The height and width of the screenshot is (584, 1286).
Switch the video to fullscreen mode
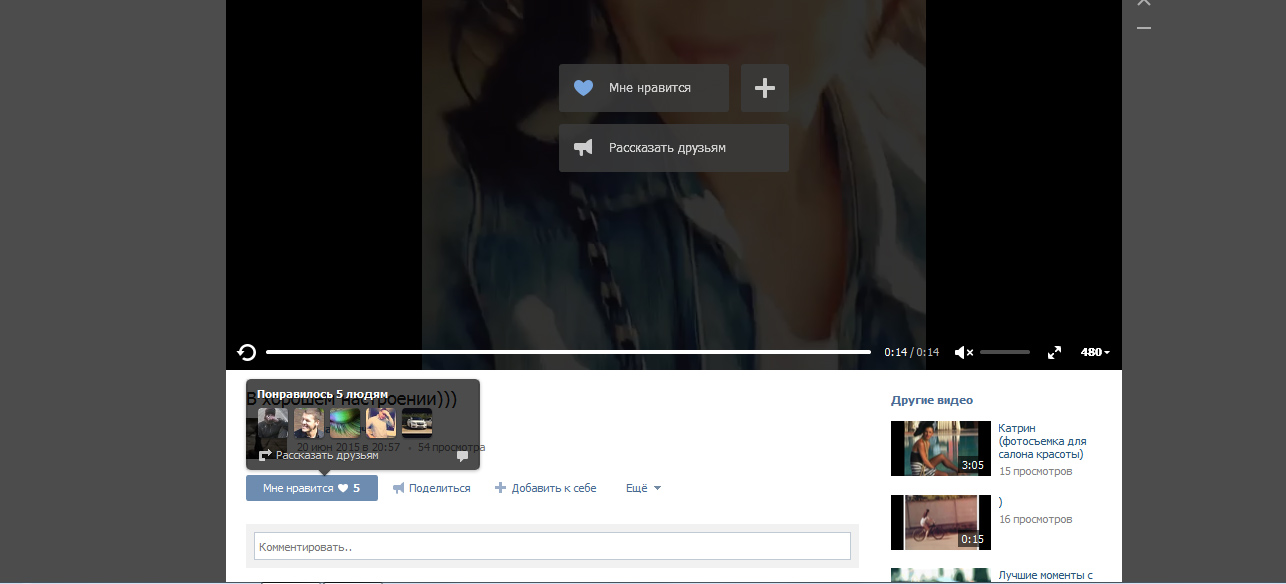(1054, 352)
